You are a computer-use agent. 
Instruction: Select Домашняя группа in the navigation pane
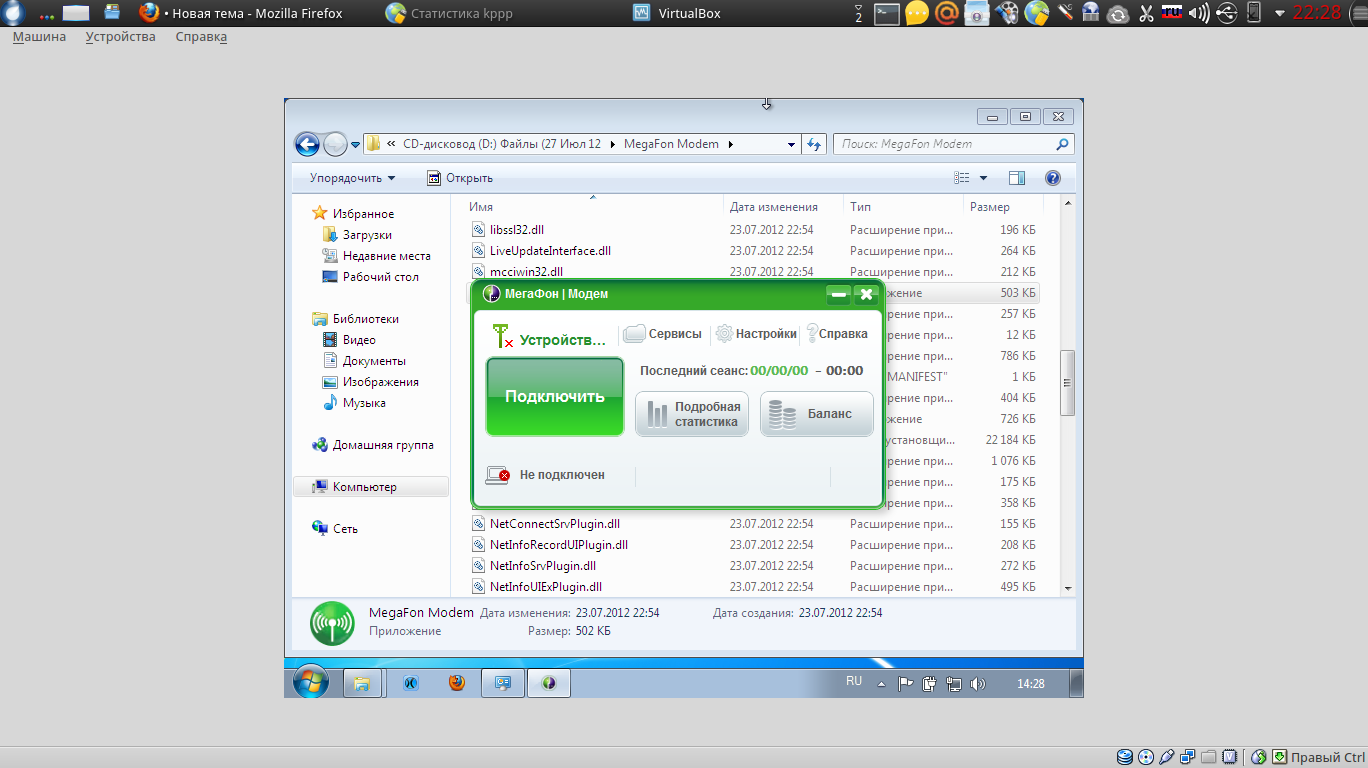point(373,445)
